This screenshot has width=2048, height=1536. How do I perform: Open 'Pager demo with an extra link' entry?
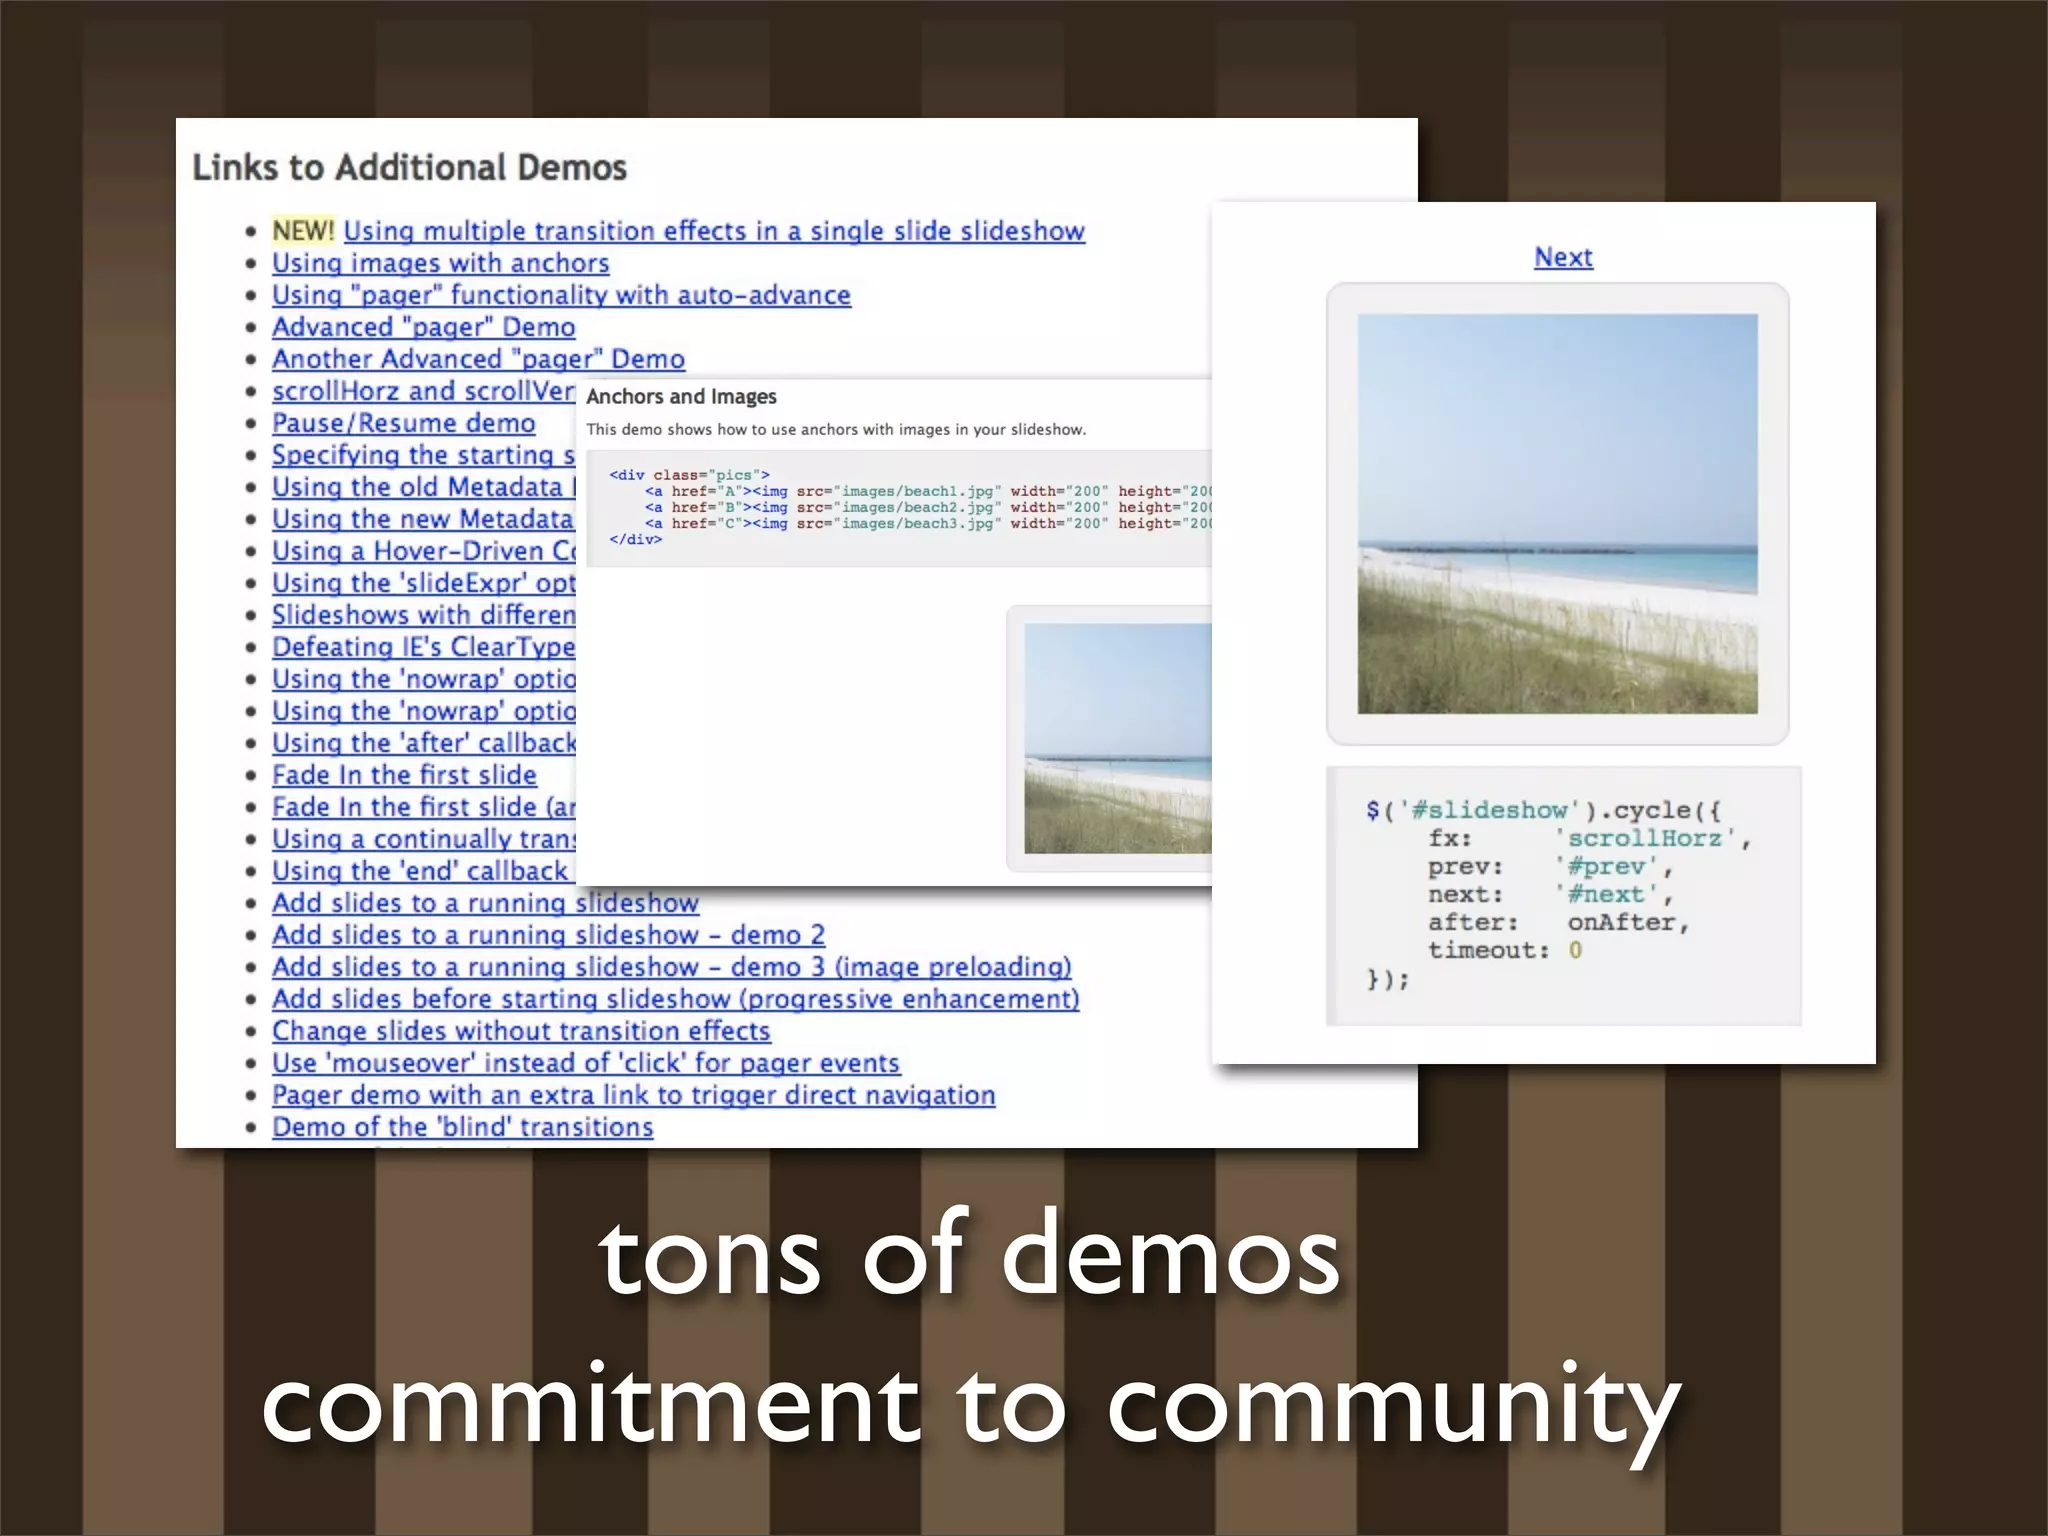pyautogui.click(x=633, y=1095)
